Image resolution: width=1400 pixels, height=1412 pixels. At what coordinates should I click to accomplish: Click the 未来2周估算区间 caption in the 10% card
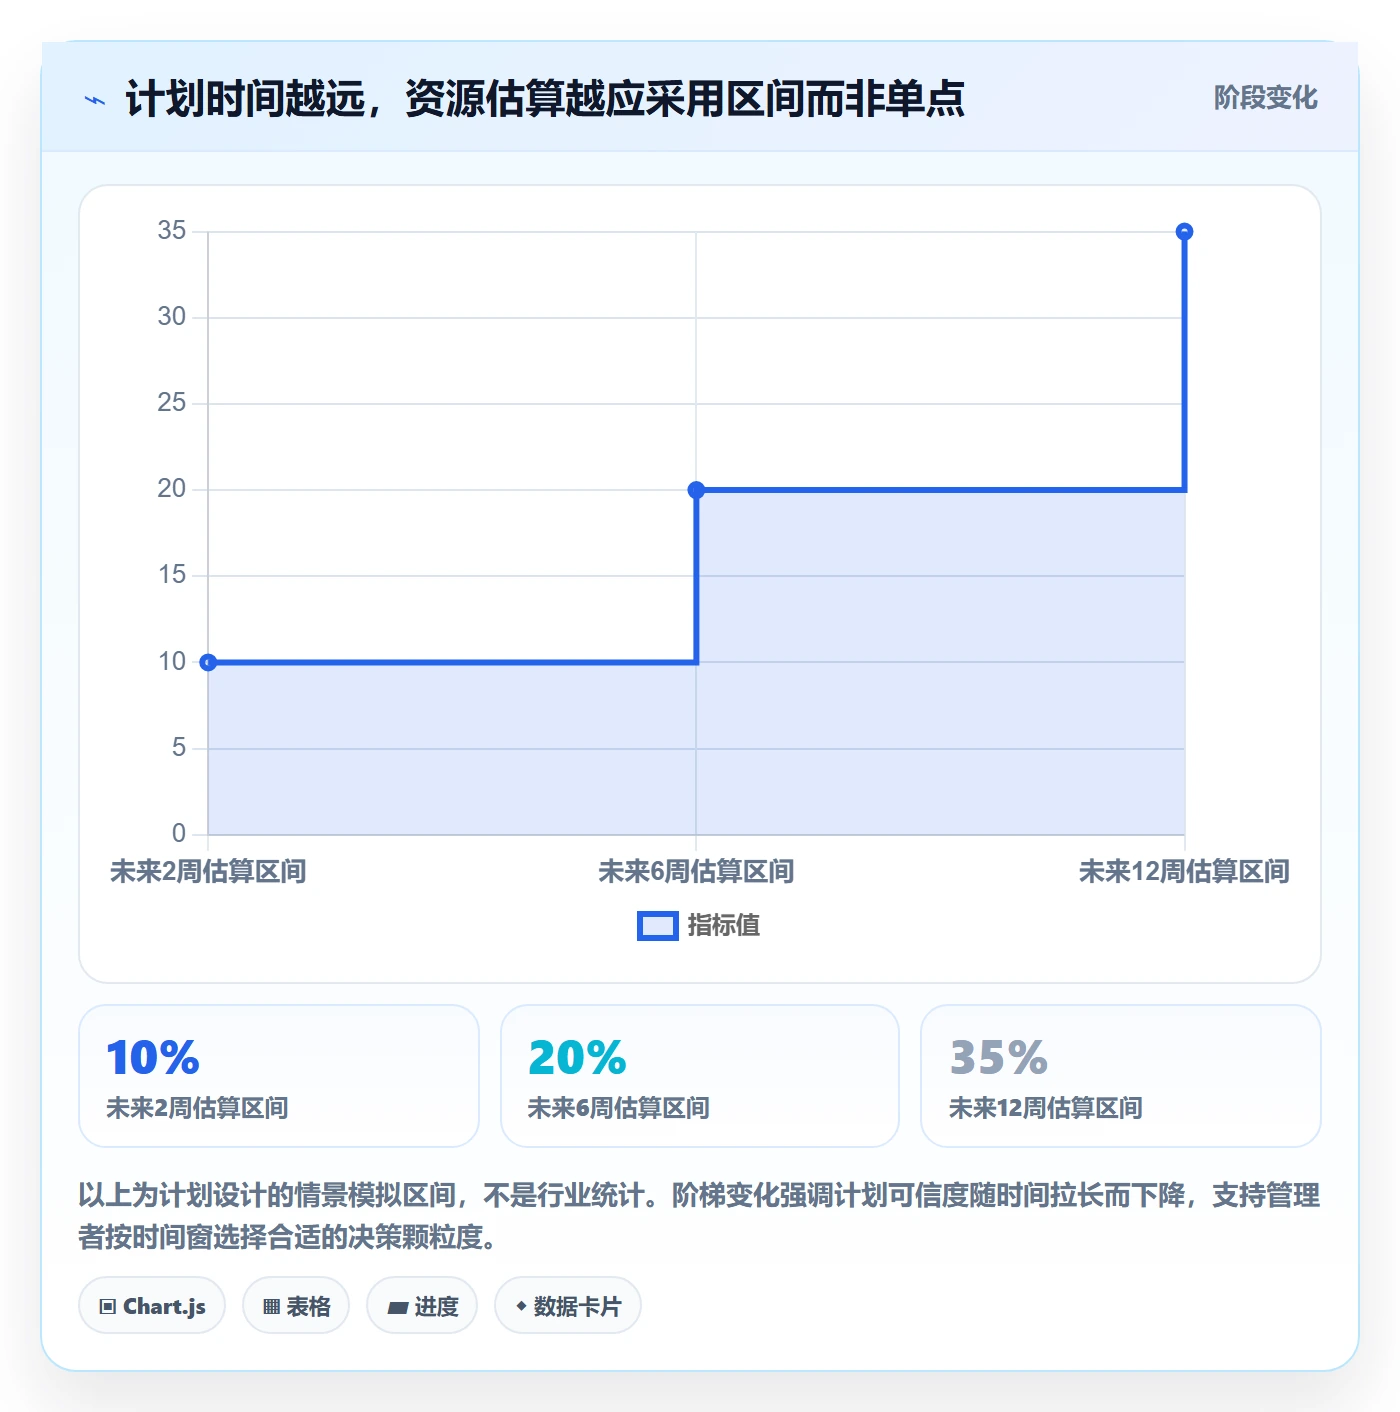(198, 1108)
